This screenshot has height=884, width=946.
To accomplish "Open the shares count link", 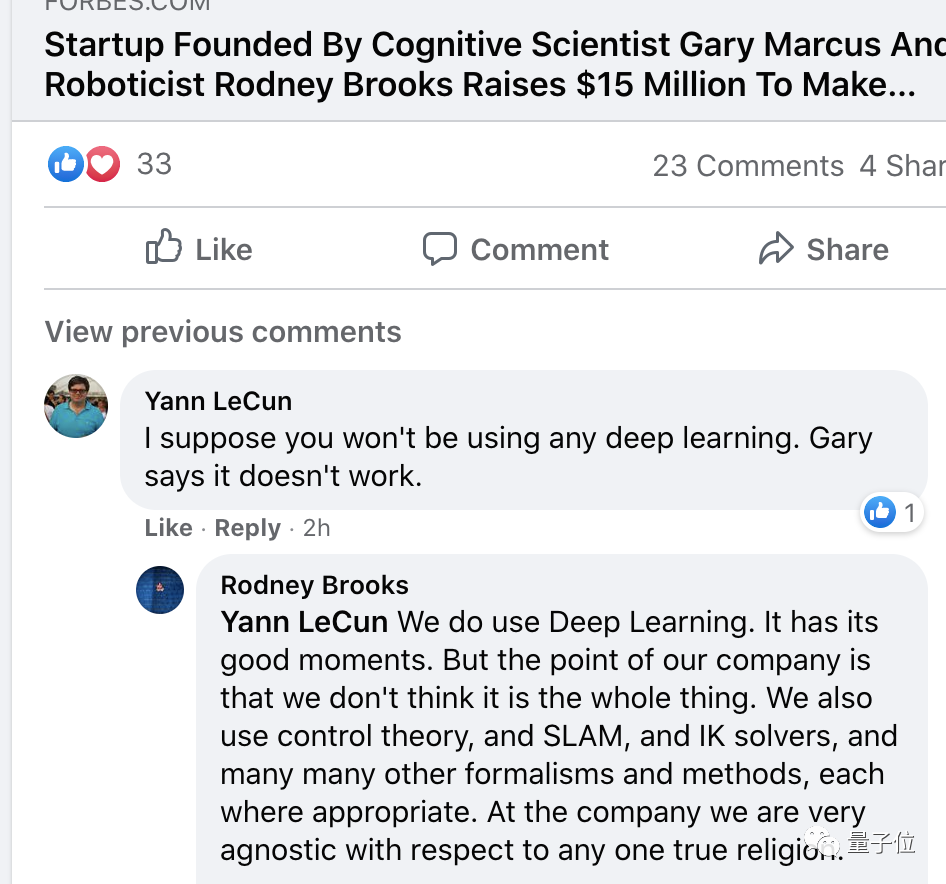I will (901, 166).
